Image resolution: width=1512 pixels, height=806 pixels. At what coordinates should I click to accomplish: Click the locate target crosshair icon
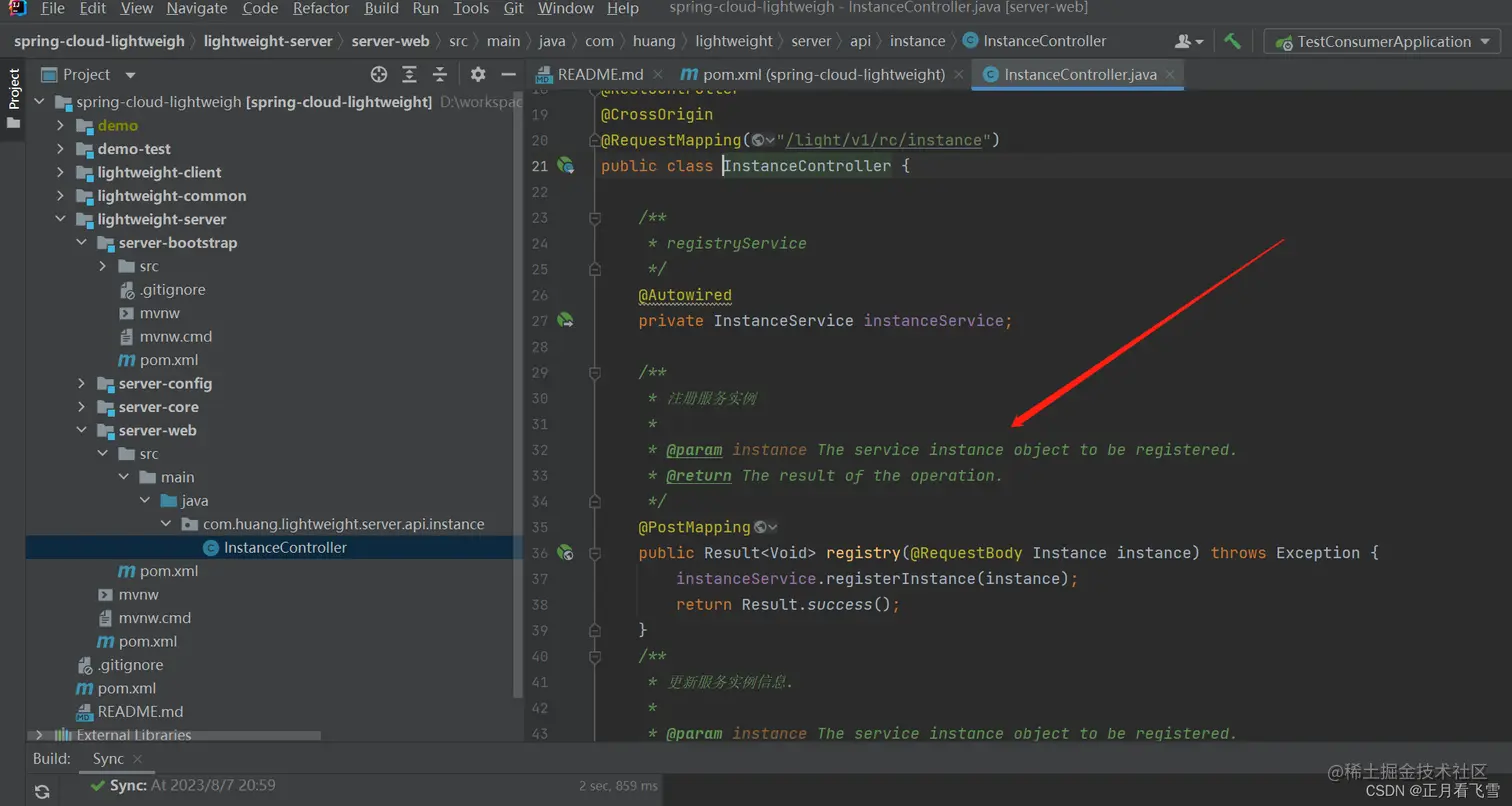click(378, 74)
